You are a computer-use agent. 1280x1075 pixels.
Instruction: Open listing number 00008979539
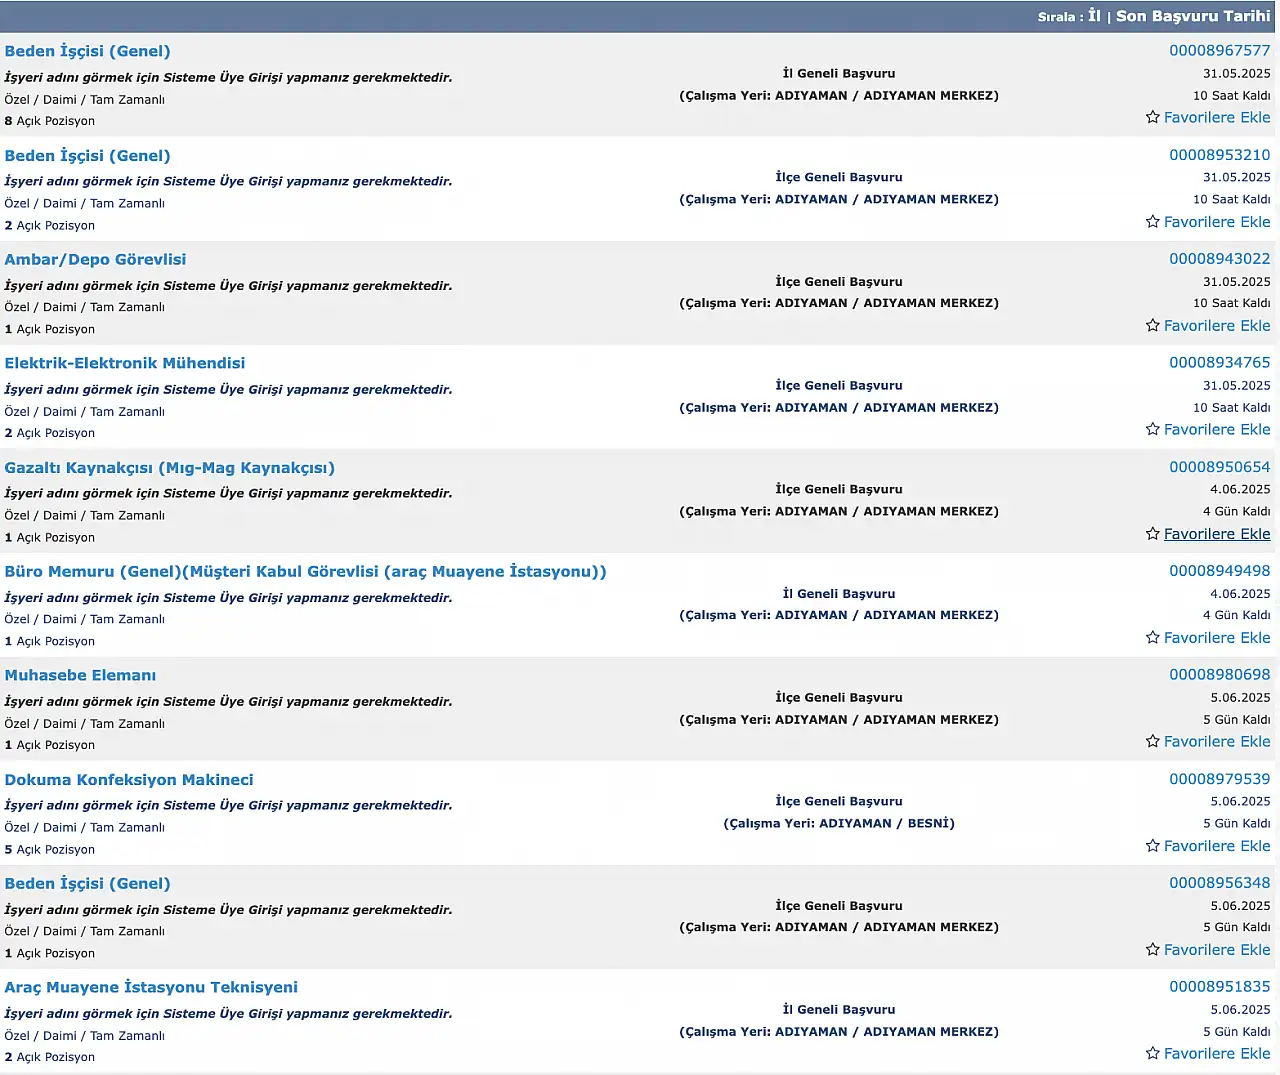[1220, 778]
